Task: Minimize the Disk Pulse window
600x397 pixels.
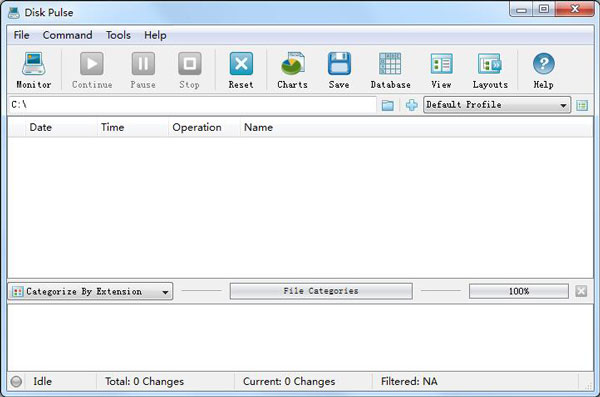Action: pos(521,10)
